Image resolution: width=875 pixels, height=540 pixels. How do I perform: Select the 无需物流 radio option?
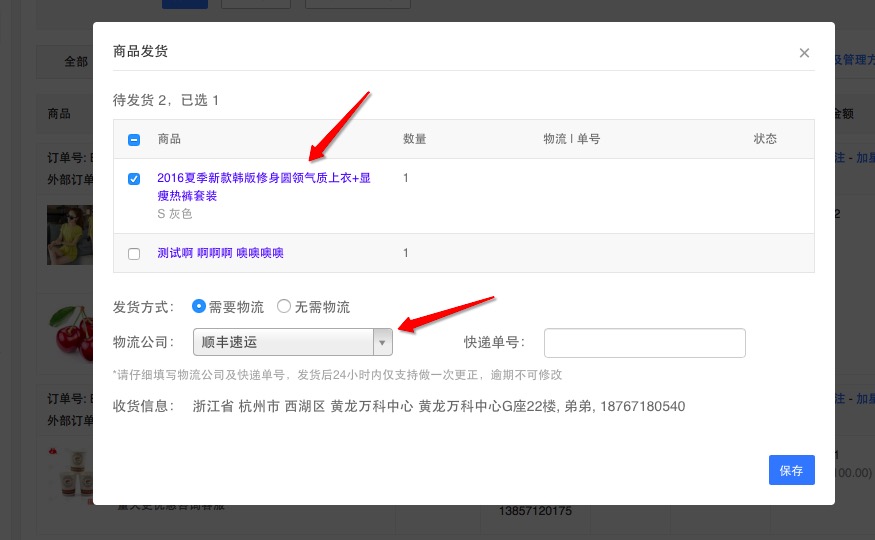click(283, 306)
